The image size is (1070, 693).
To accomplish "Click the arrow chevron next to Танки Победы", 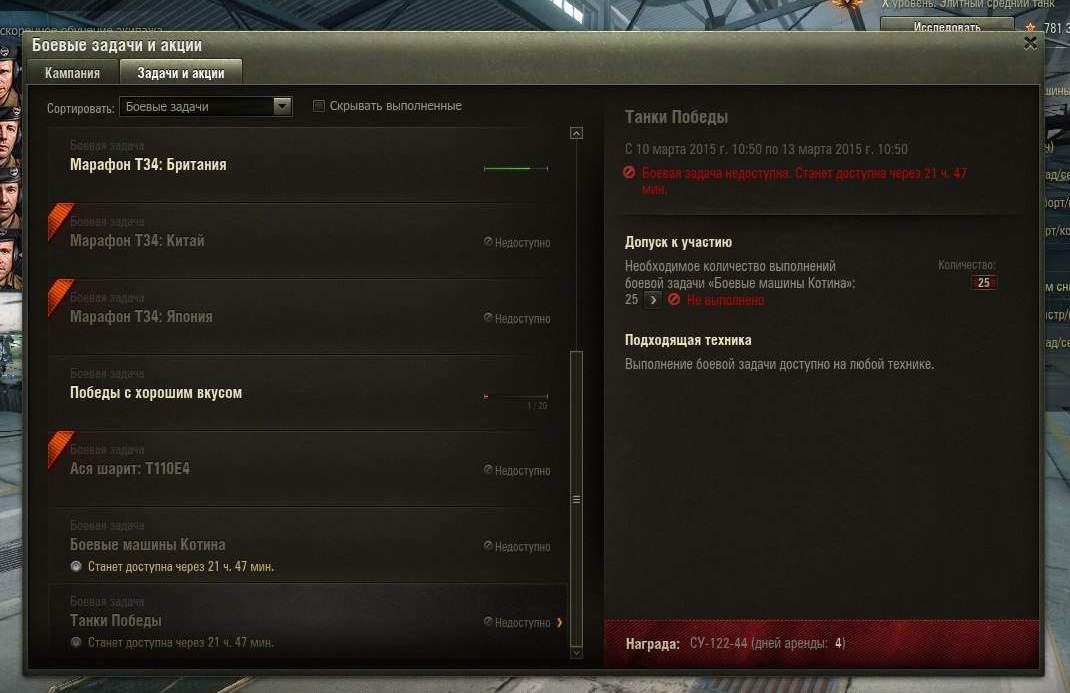I will click(x=560, y=622).
